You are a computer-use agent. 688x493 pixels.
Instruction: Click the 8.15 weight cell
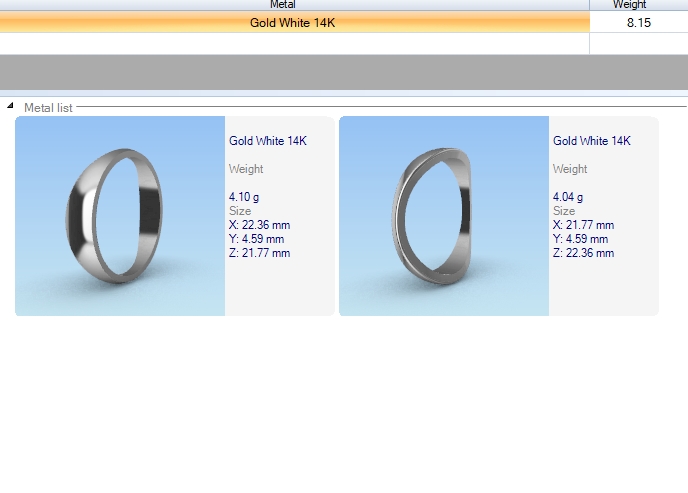(638, 22)
